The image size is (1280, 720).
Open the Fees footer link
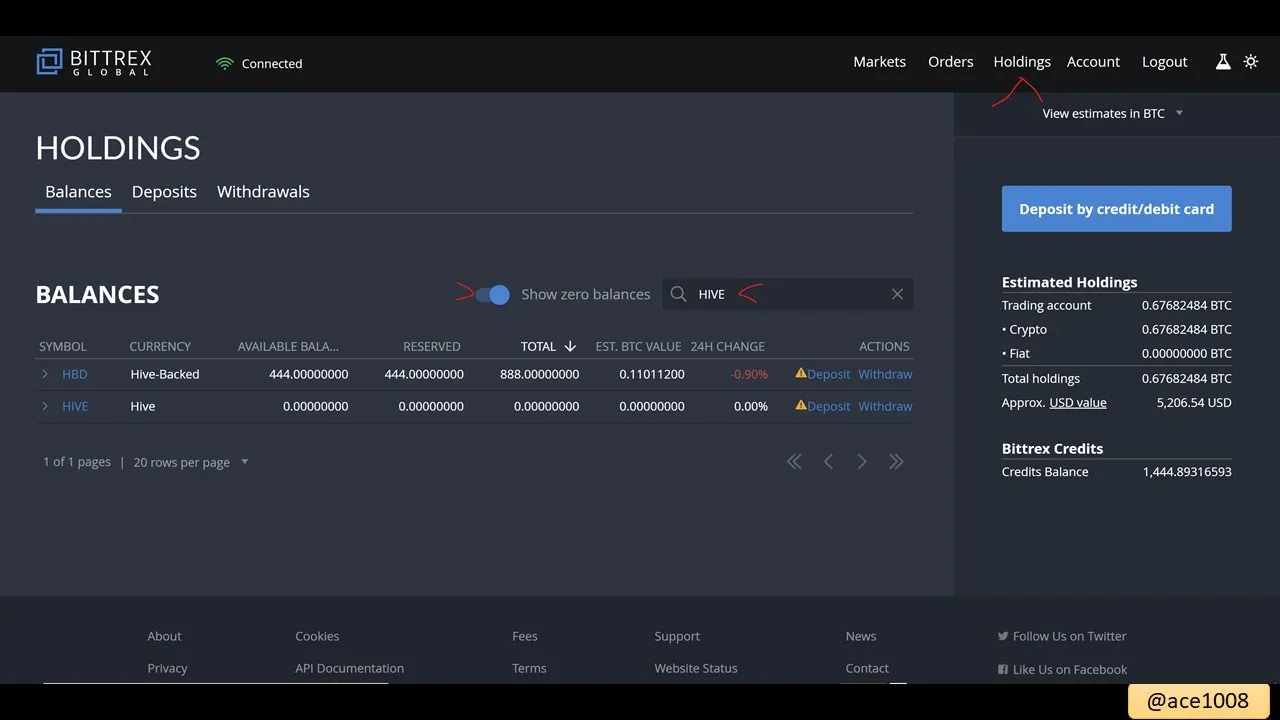(525, 636)
